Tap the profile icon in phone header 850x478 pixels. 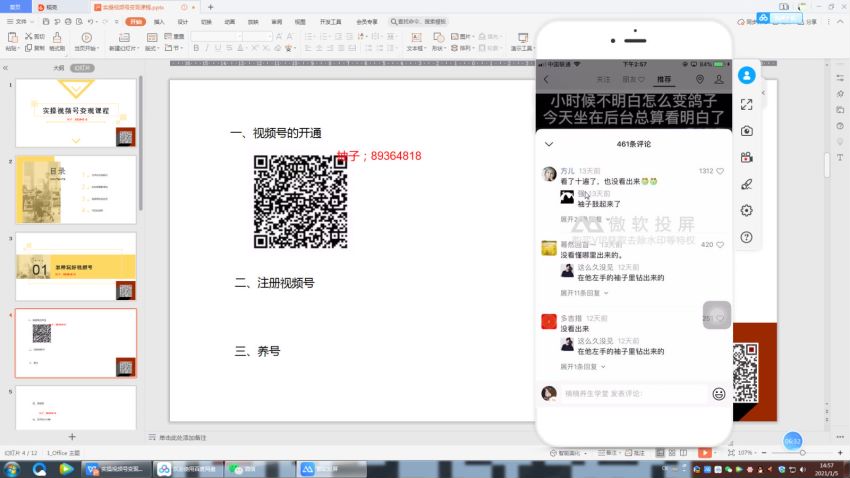pos(719,80)
